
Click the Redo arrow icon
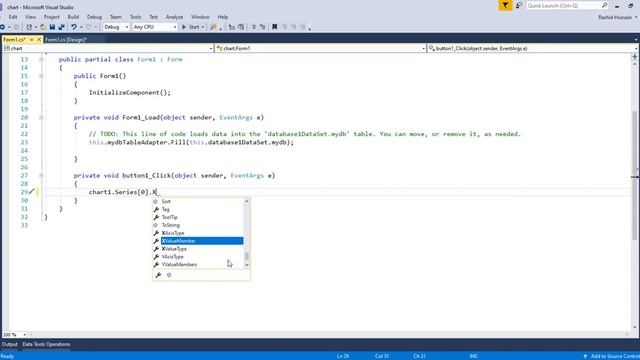(89, 27)
